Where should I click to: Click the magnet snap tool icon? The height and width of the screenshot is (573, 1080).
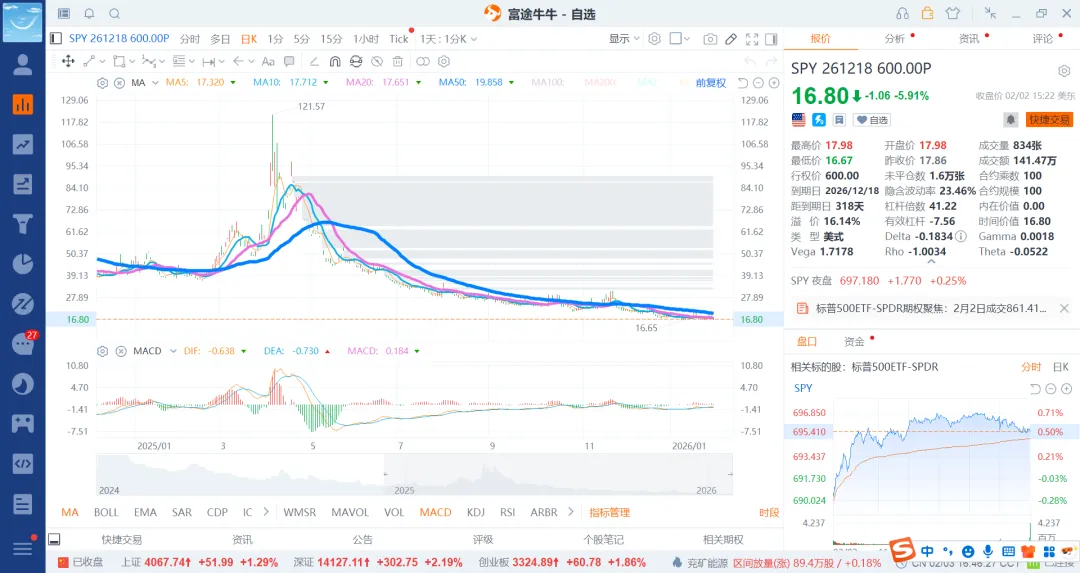[x=335, y=61]
